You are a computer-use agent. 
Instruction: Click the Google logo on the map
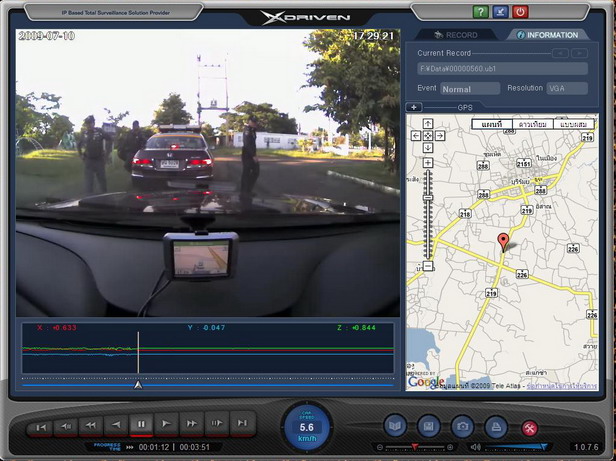[426, 382]
